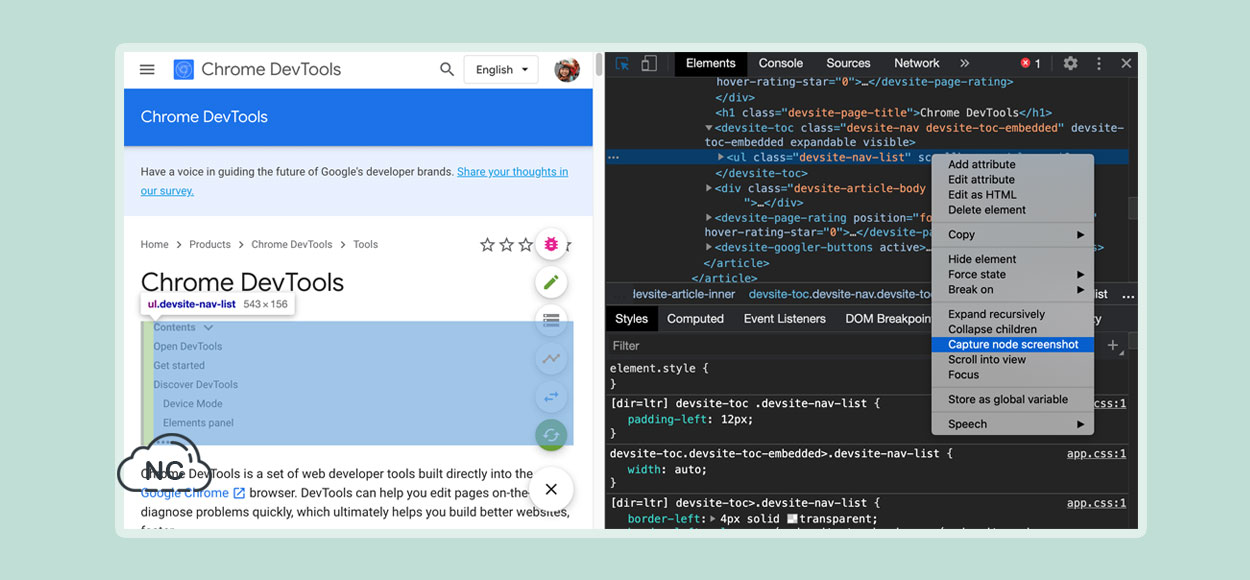The image size is (1250, 580).
Task: Expand the border-left shorthand property triangle
Action: [713, 519]
